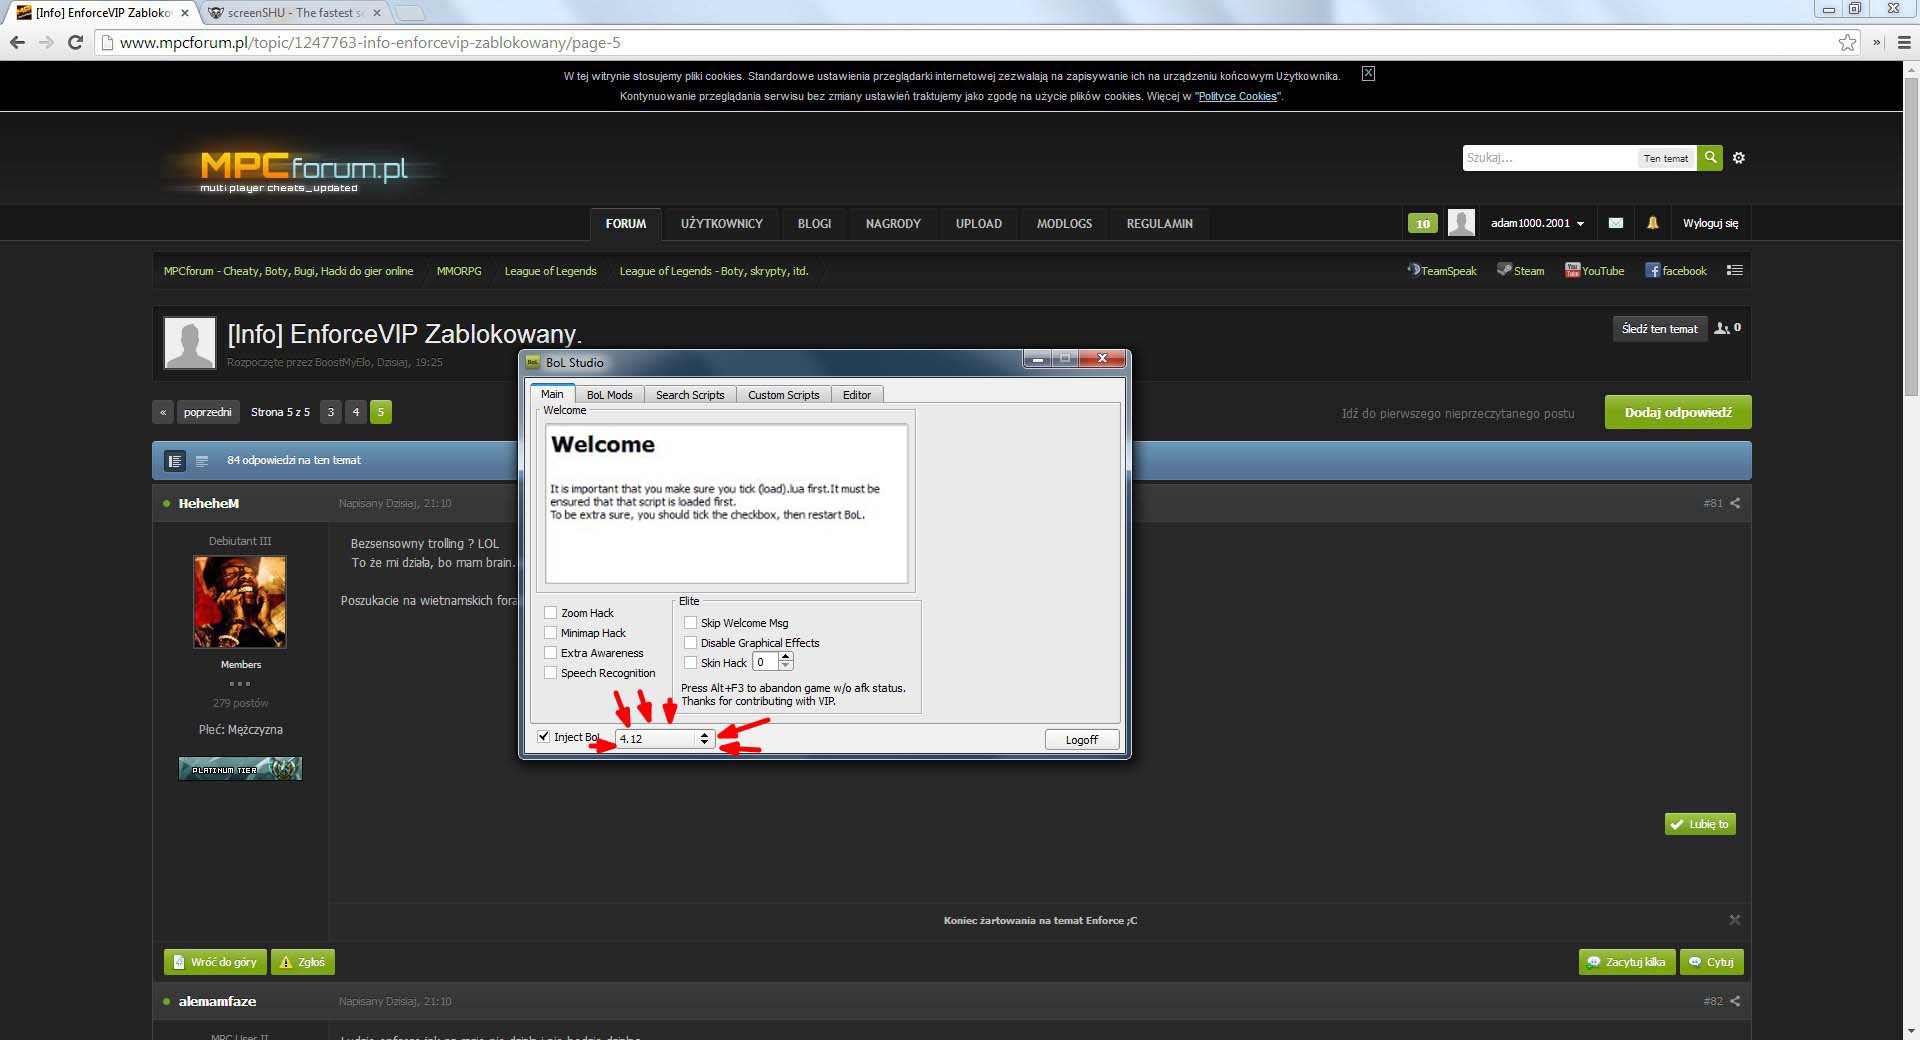Screen dimensions: 1920x1040
Task: Tick the Skip Welcome Msg checkbox
Action: click(x=690, y=623)
